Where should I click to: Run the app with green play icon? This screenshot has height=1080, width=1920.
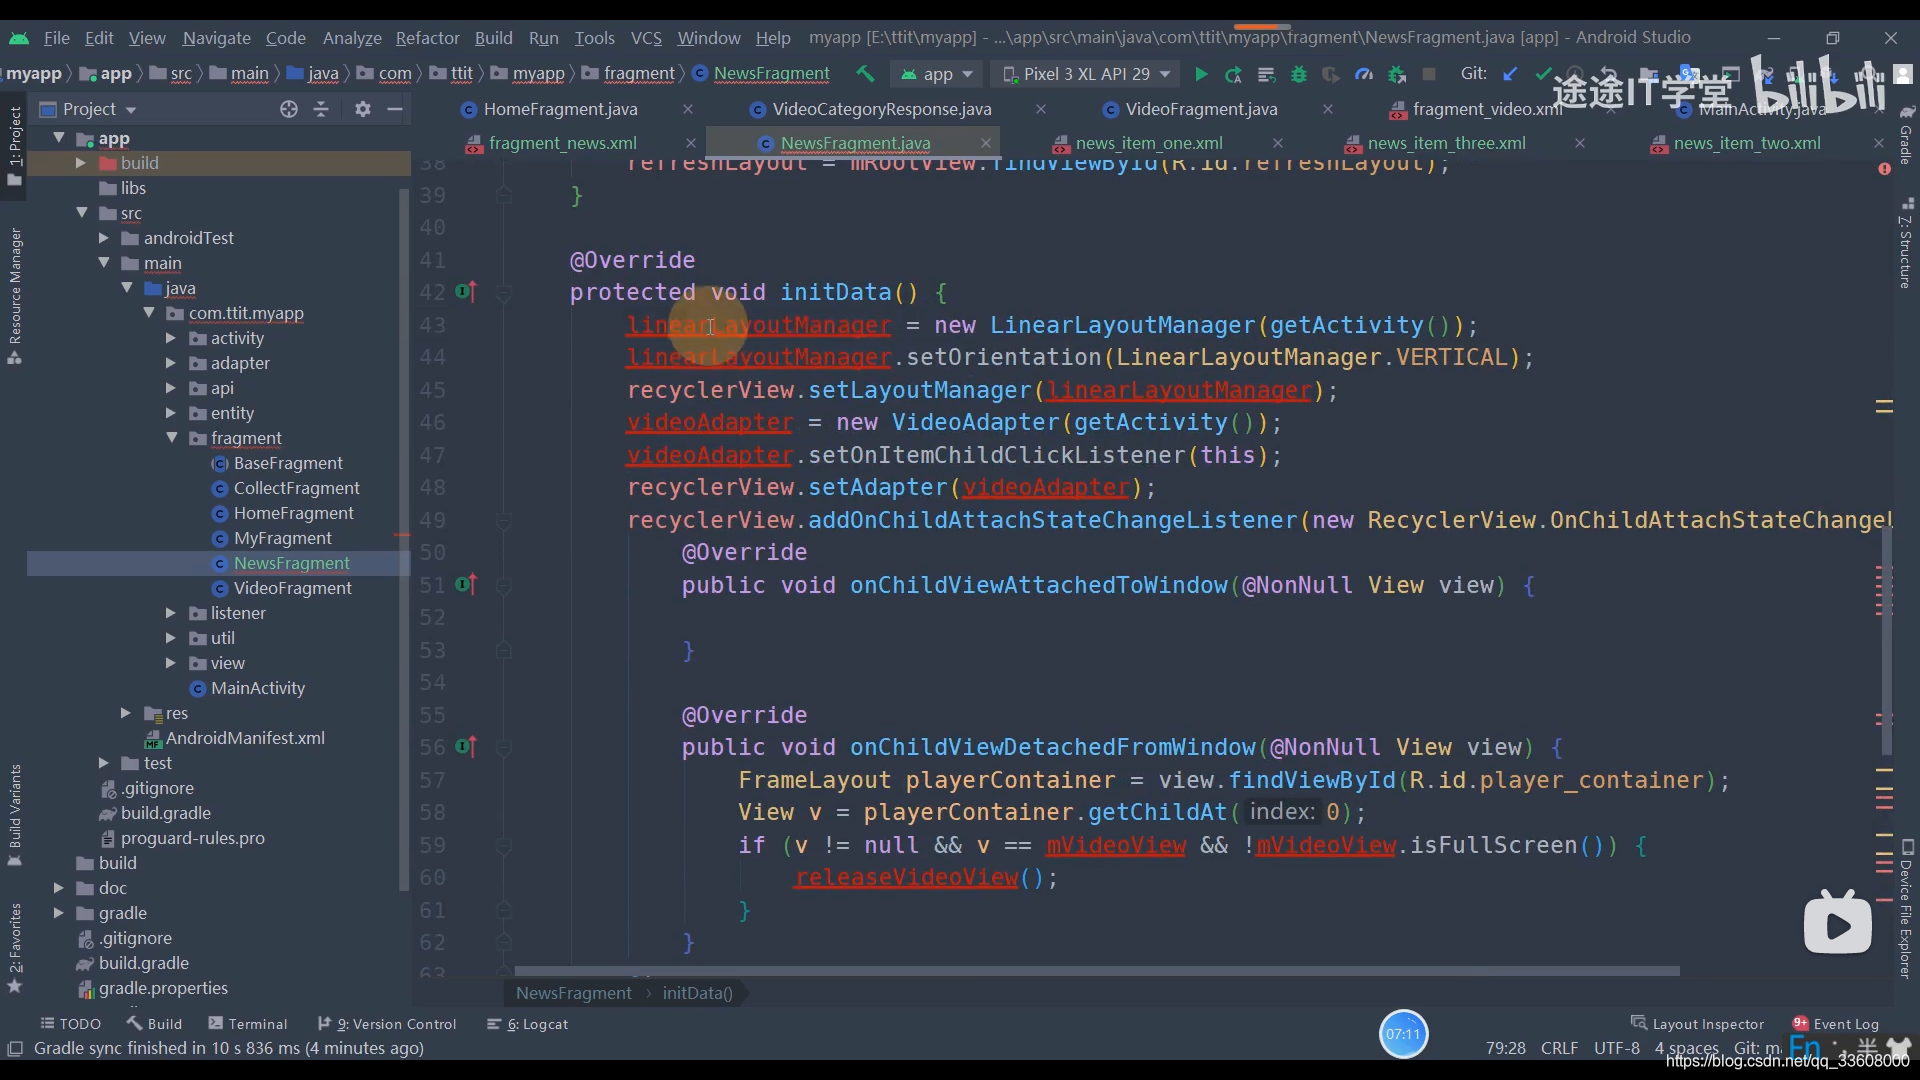click(1201, 74)
